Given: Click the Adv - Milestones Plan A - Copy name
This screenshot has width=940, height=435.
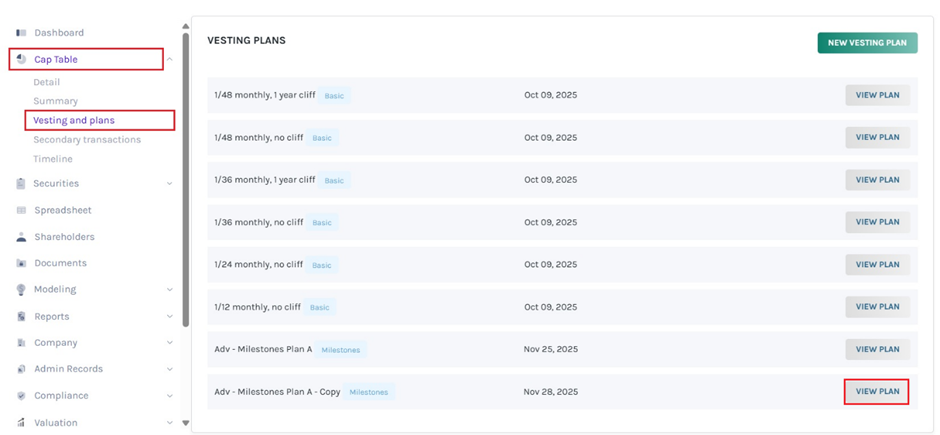Looking at the screenshot, I should coord(277,392).
